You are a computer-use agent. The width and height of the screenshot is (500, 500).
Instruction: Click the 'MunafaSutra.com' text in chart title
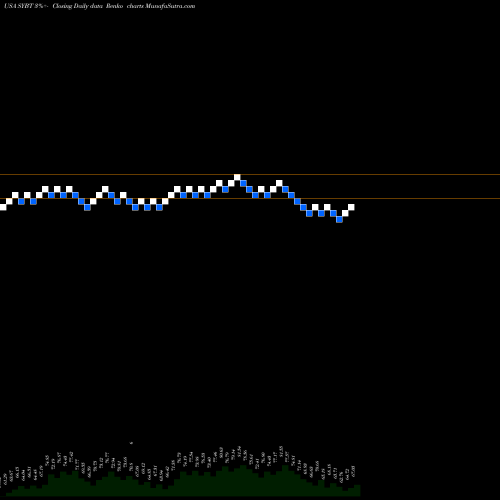click(x=170, y=6)
